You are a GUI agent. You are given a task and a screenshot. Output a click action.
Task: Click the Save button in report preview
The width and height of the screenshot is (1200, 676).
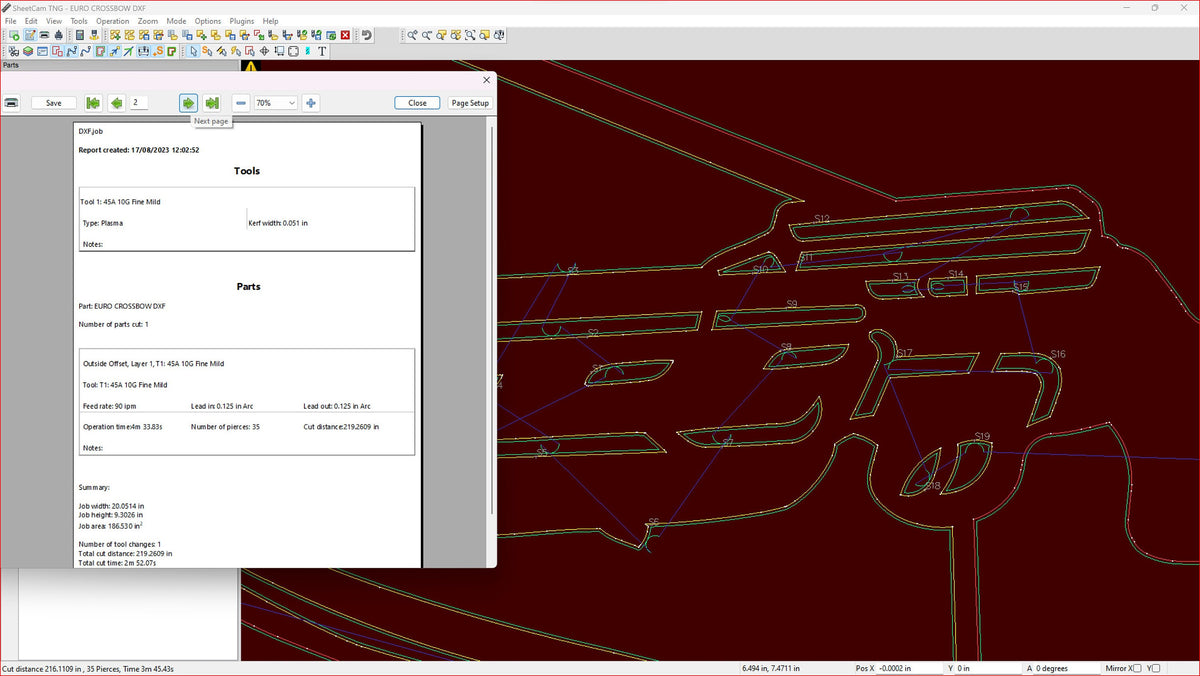[x=54, y=103]
